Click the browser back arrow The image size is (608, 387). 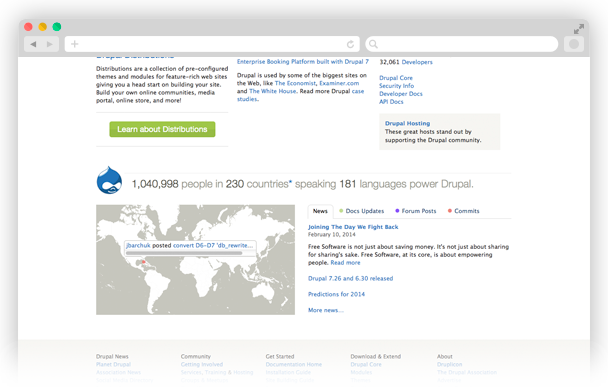coord(33,44)
